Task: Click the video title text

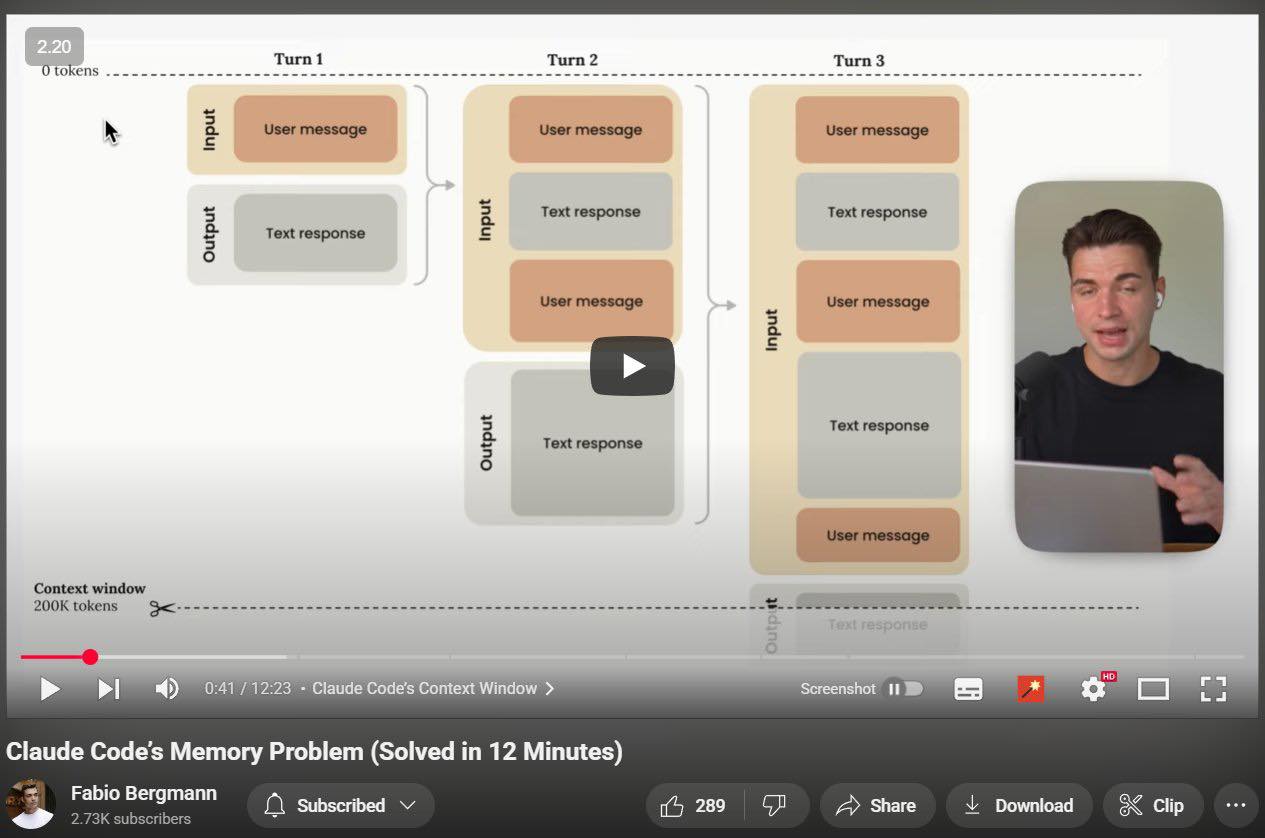Action: click(314, 752)
